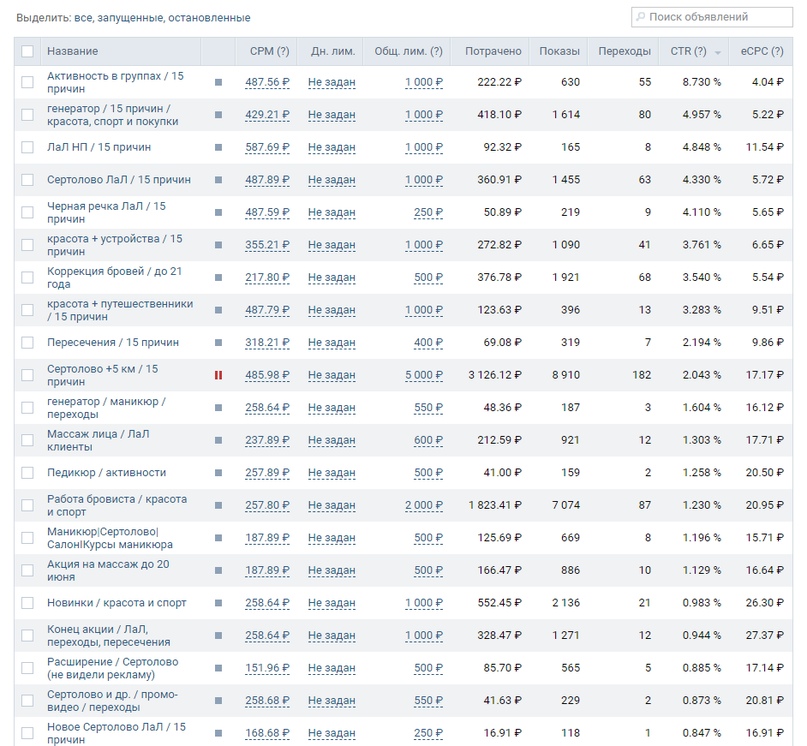
Task: Click status square for Конец акции / ЛаЛ row
Action: (x=218, y=635)
